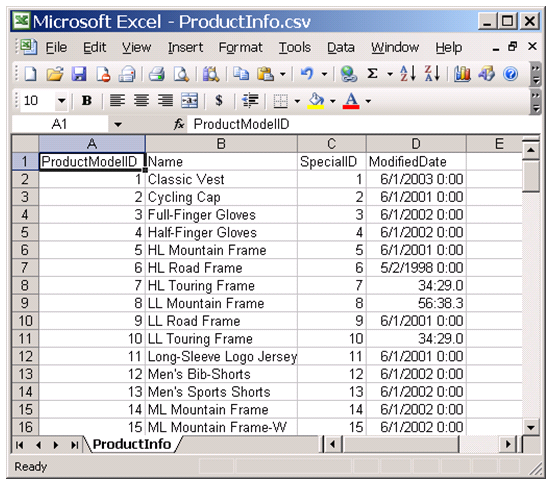
Task: Open a file with the Open folder icon
Action: tap(55, 74)
